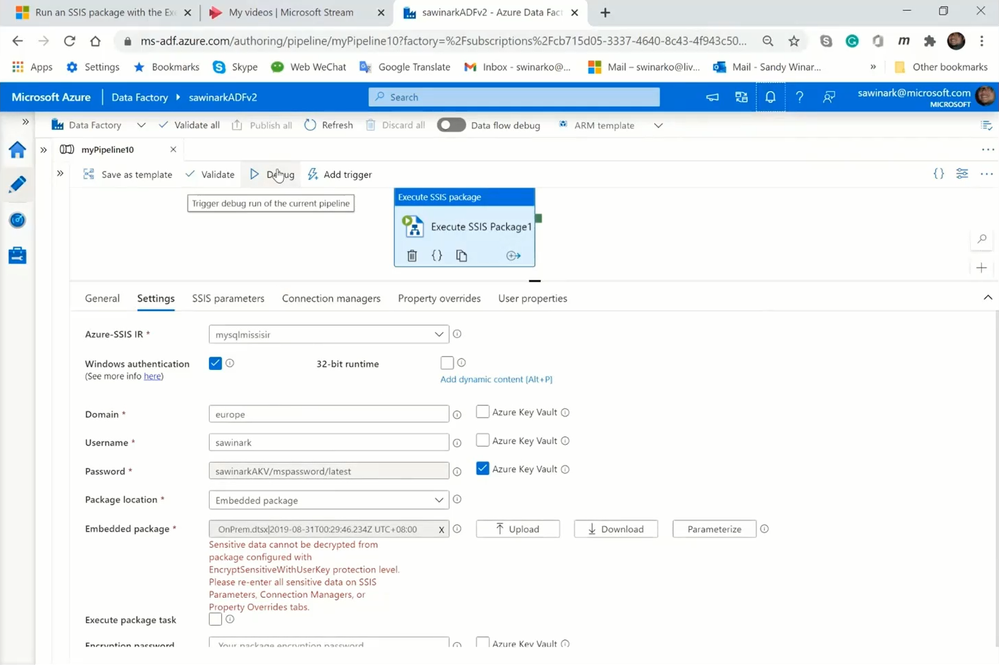
Task: Show info icon next to Domain field
Action: (x=457, y=415)
